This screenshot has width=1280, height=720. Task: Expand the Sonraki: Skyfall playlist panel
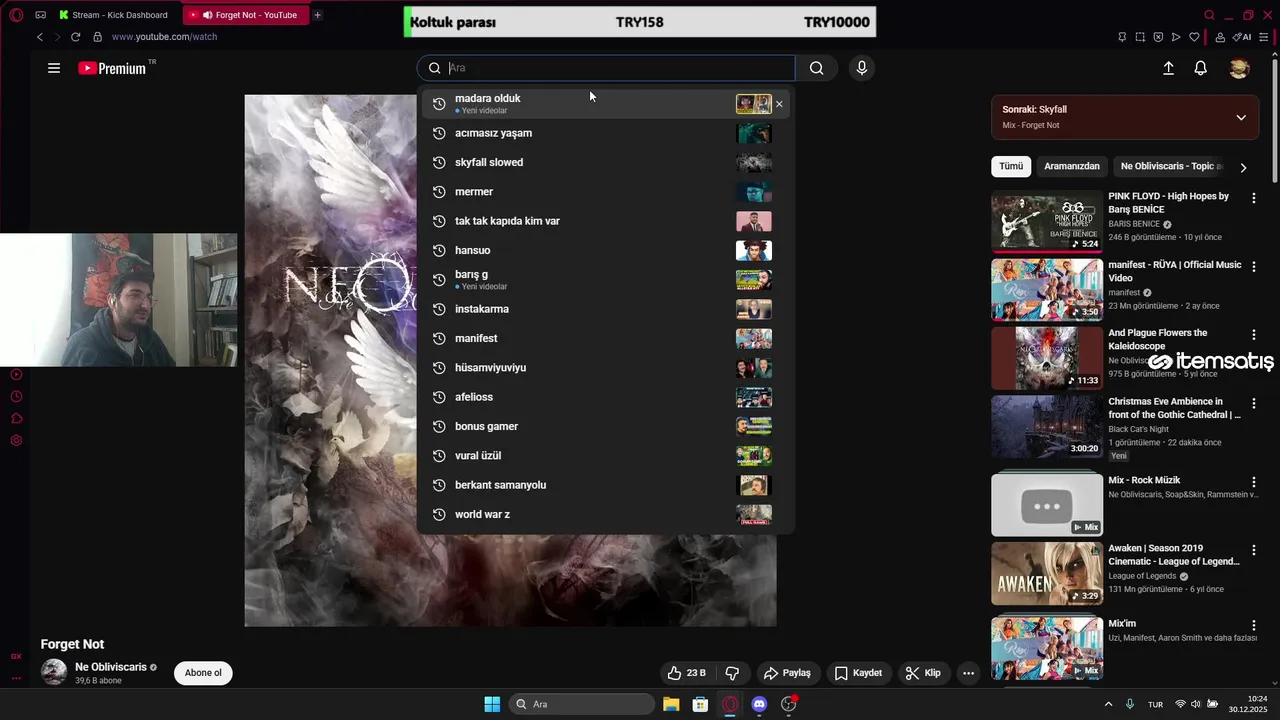point(1241,117)
